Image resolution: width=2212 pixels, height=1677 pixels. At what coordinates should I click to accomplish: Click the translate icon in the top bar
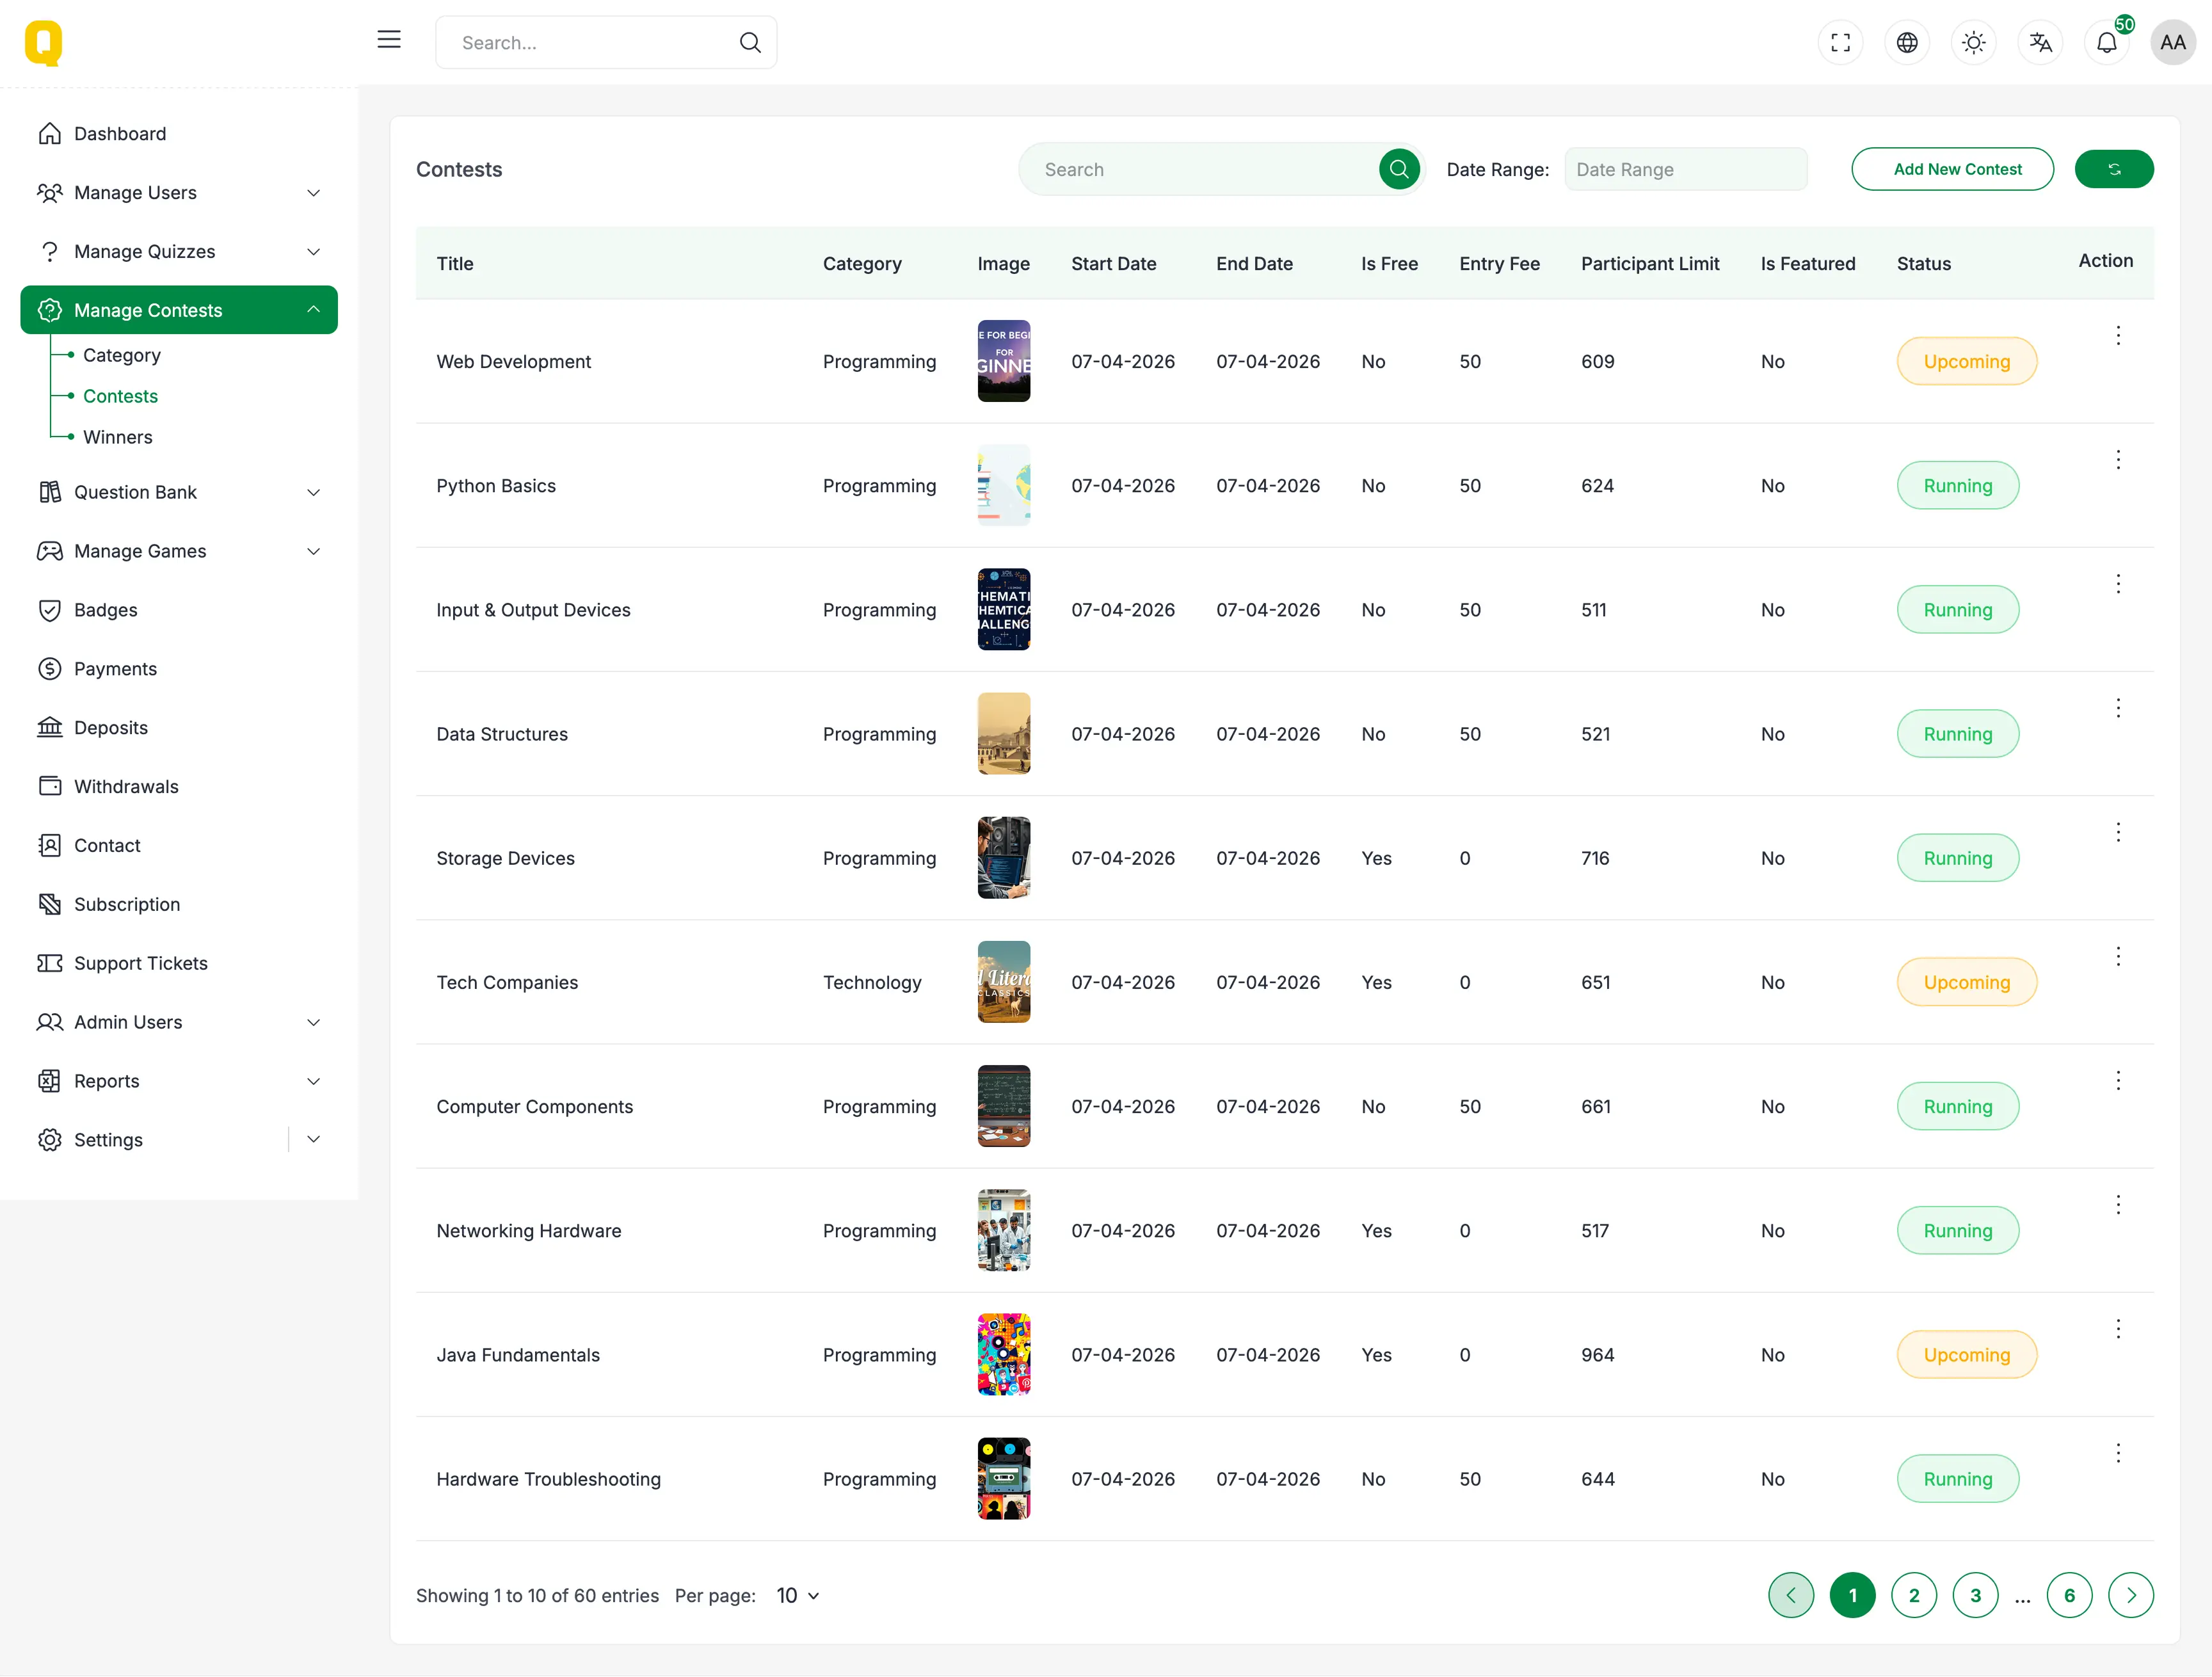point(2040,43)
